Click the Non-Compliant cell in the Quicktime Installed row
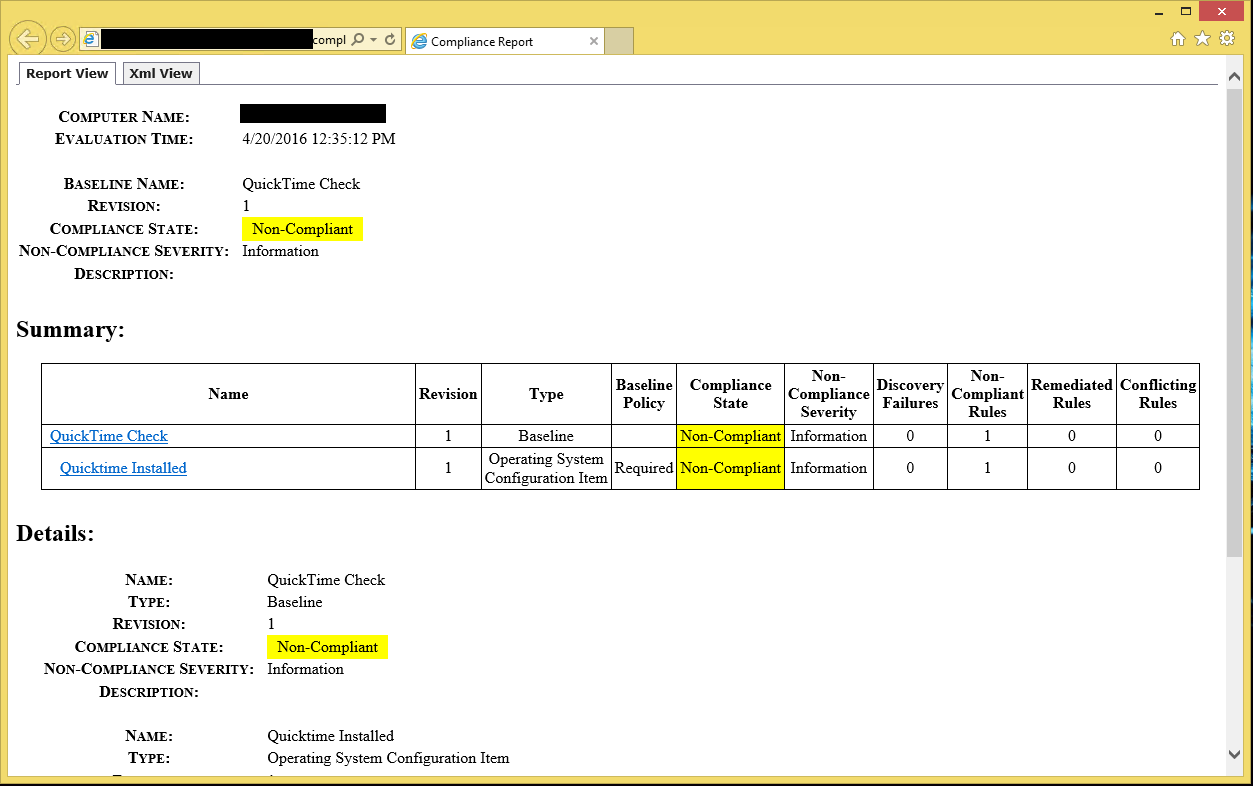This screenshot has width=1253, height=786. [x=730, y=468]
